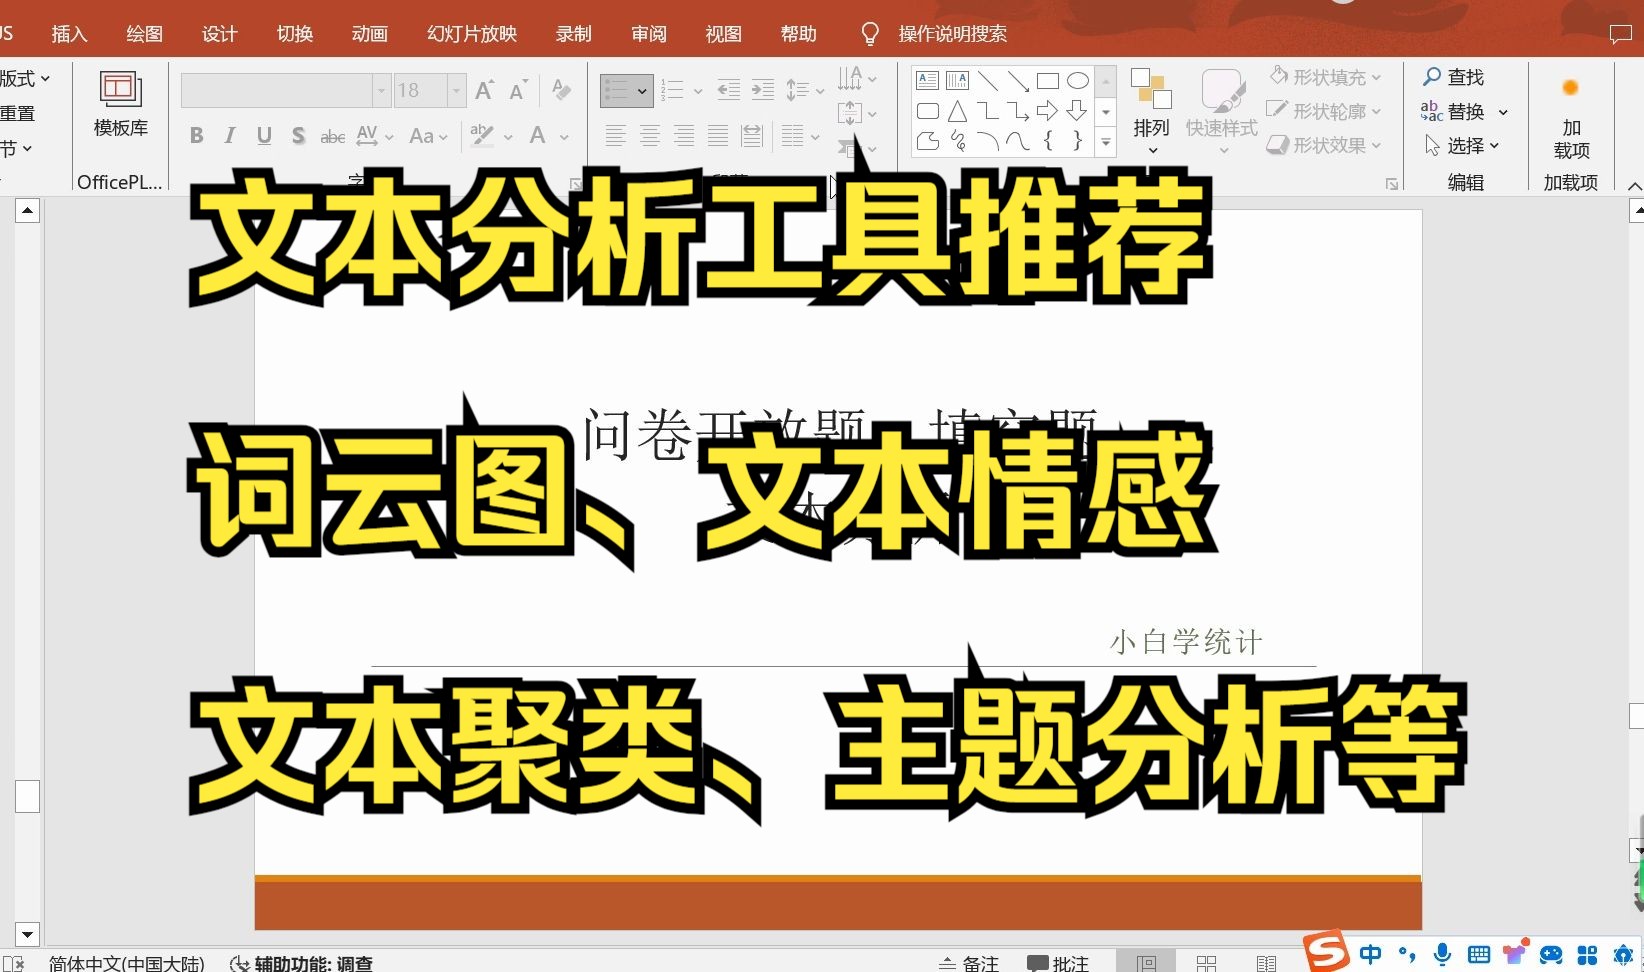The image size is (1644, 972).
Task: Clear all text formatting
Action: pos(562,91)
